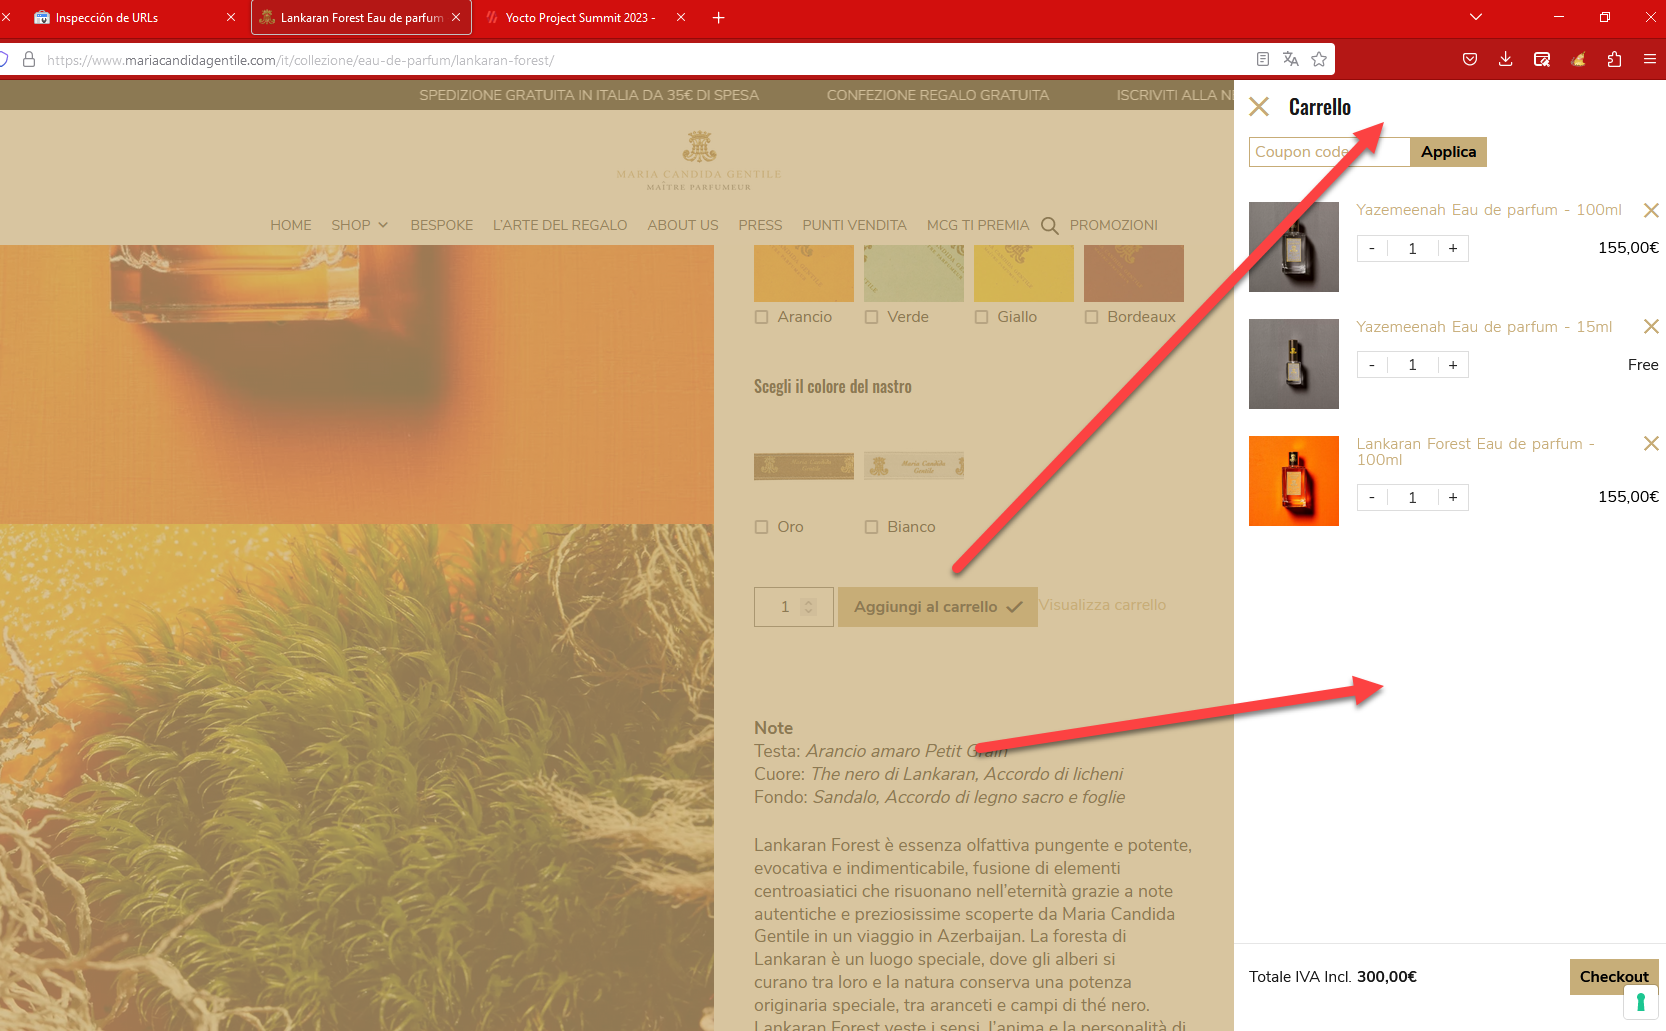The image size is (1666, 1031).
Task: Click the site search magnifier icon
Action: point(1050,226)
